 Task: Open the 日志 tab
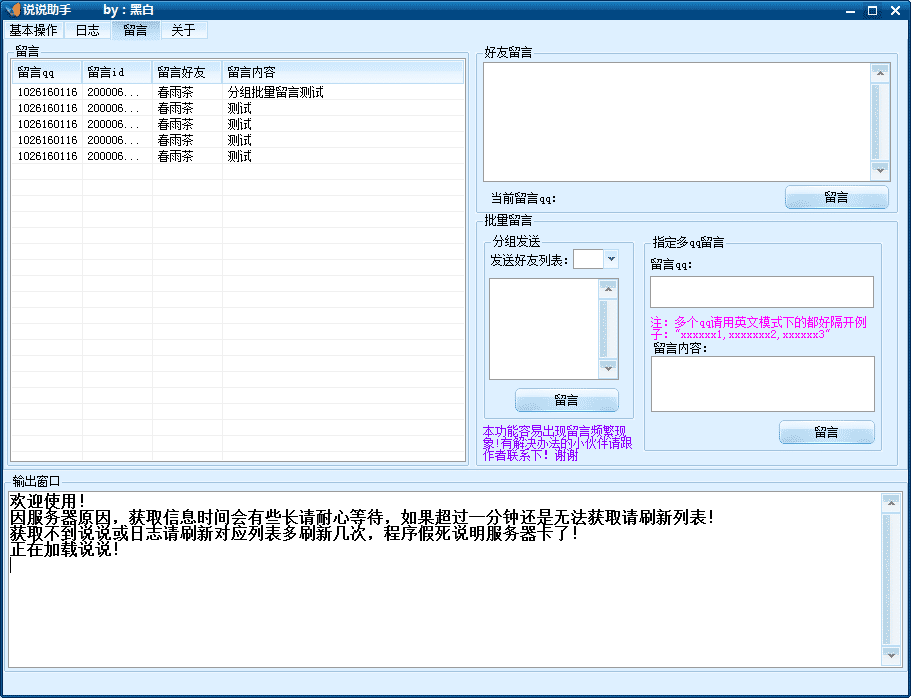[86, 30]
